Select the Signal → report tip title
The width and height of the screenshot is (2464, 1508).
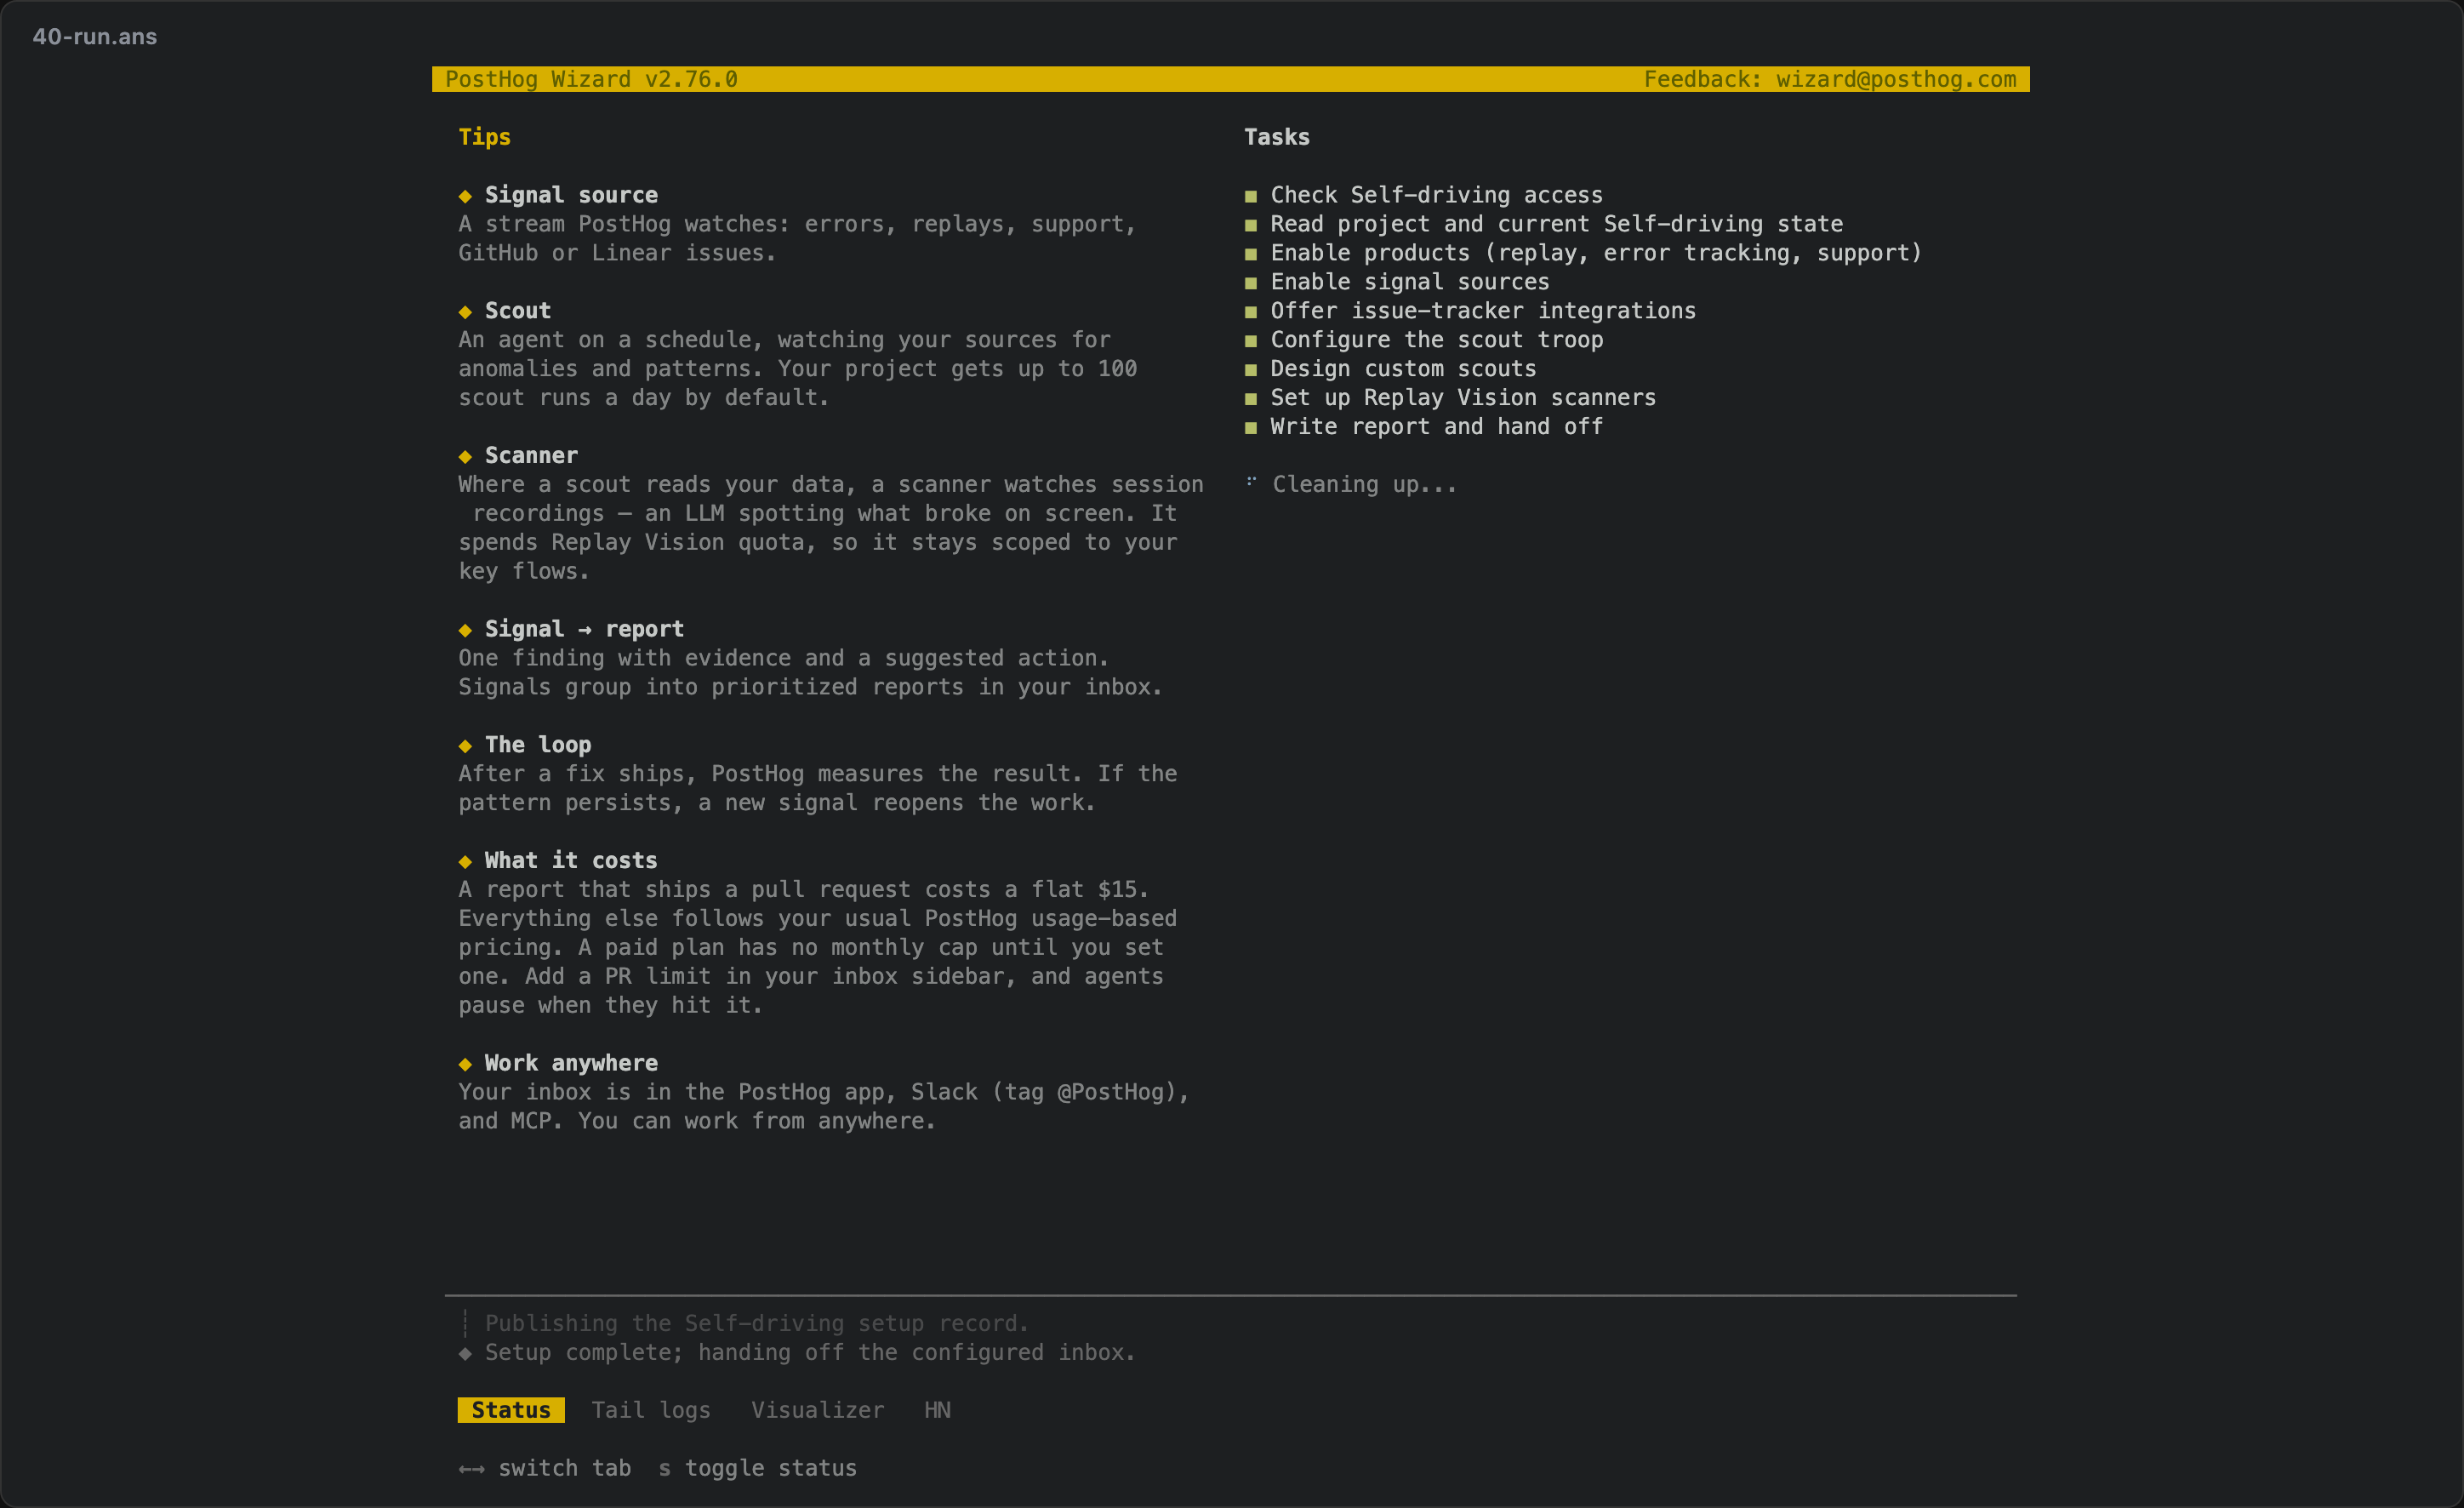coord(584,629)
